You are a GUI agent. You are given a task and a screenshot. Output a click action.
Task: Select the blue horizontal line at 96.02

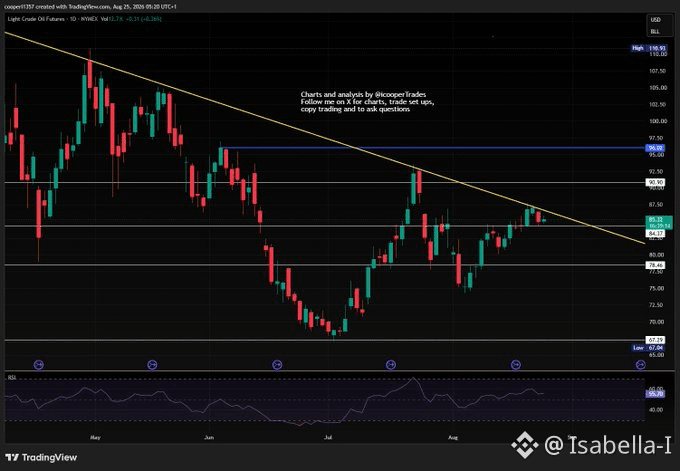pyautogui.click(x=434, y=148)
